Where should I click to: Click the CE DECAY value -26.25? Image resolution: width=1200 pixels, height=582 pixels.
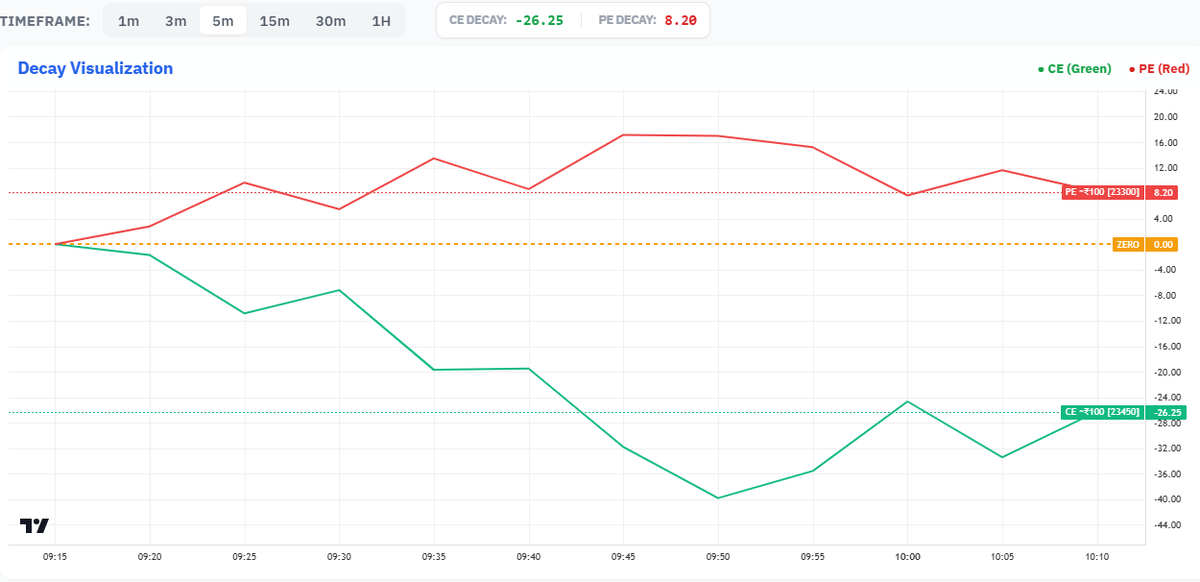(x=539, y=20)
